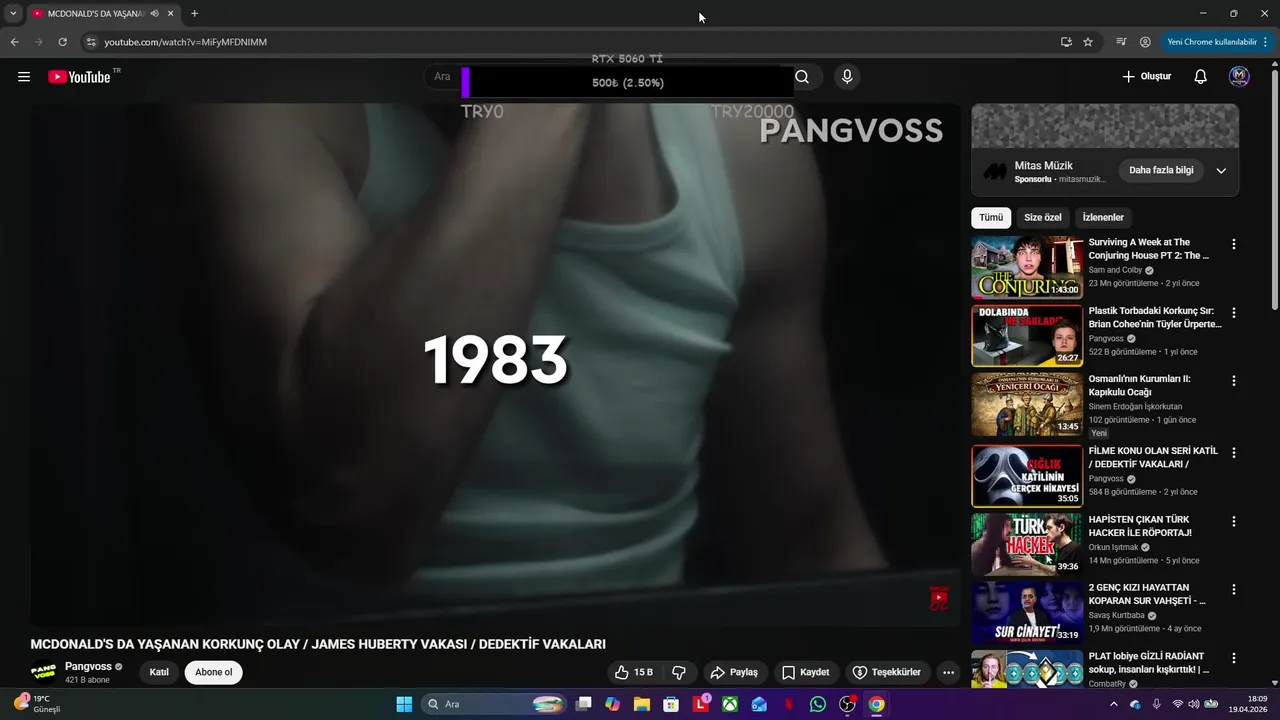This screenshot has width=1280, height=720.
Task: Save video using Kaydet button
Action: [805, 672]
